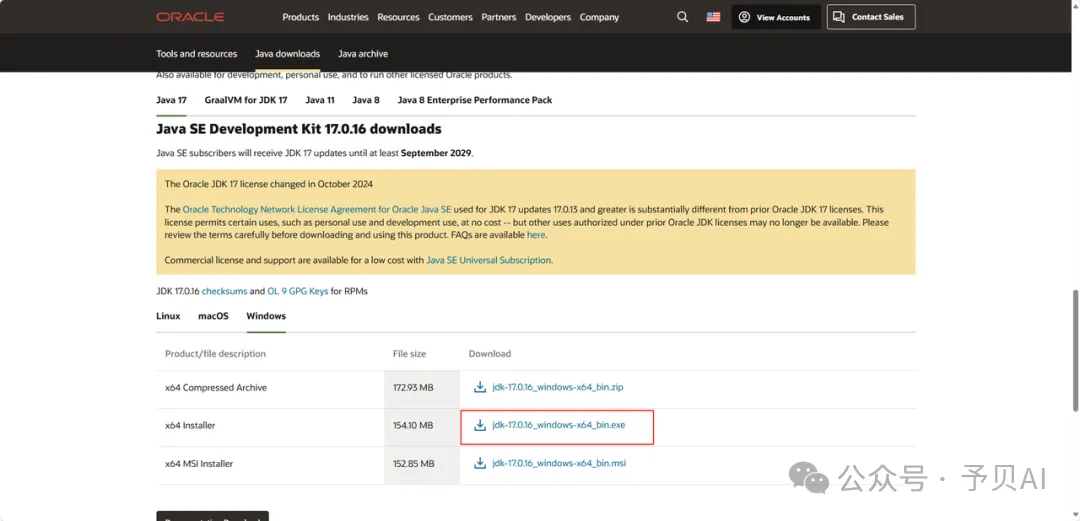Click the Download column header

[x=490, y=354]
